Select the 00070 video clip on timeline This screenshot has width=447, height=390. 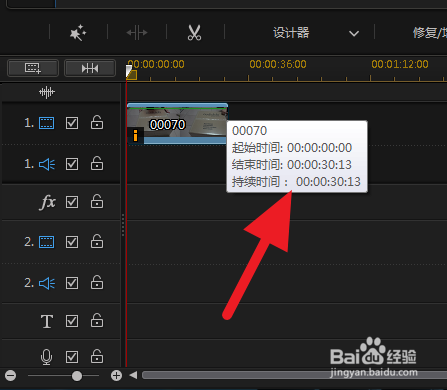pyautogui.click(x=177, y=124)
